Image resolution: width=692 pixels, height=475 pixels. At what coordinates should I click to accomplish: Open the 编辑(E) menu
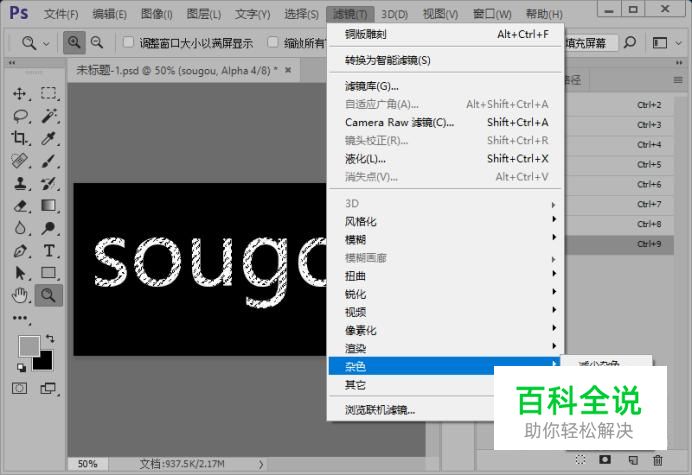(109, 14)
